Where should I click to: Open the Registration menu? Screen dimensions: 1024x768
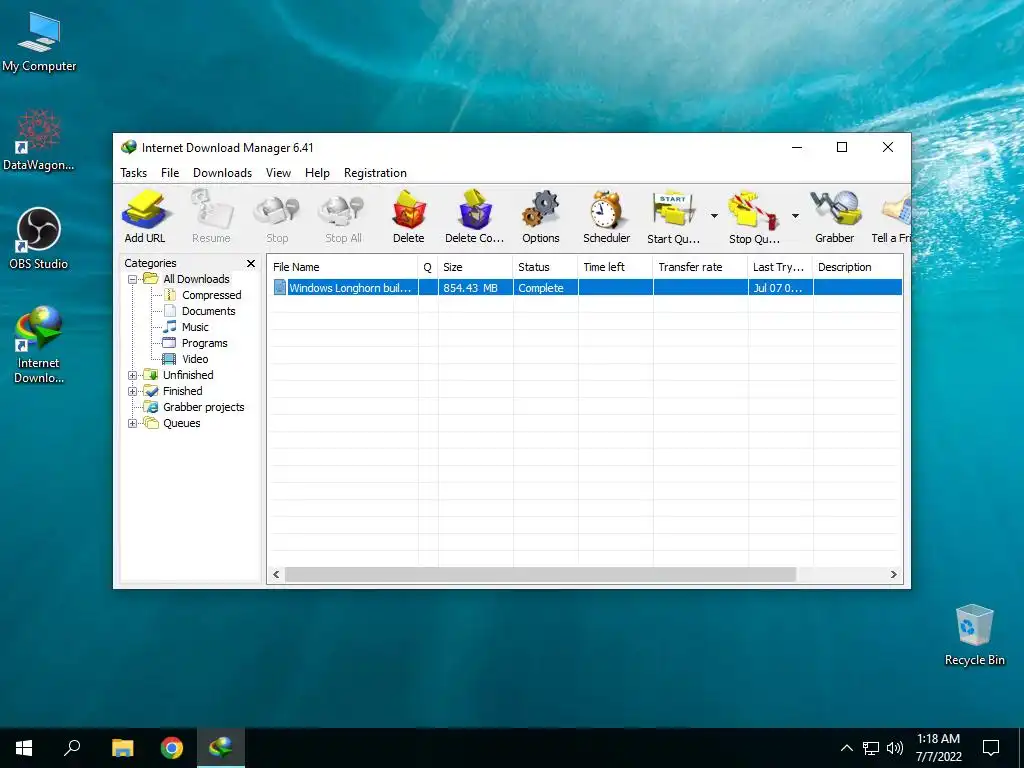(376, 173)
